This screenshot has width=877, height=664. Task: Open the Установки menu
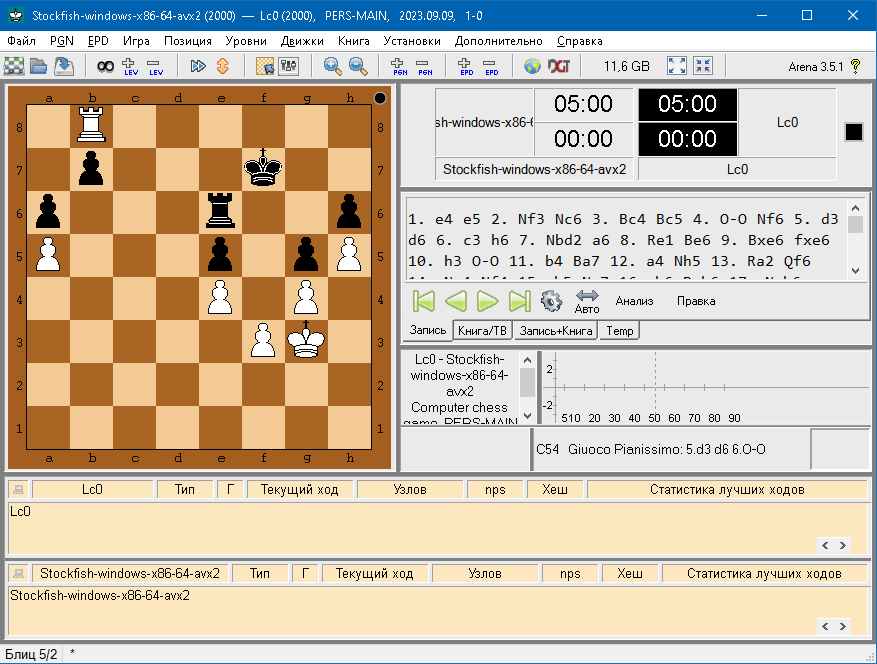(412, 41)
